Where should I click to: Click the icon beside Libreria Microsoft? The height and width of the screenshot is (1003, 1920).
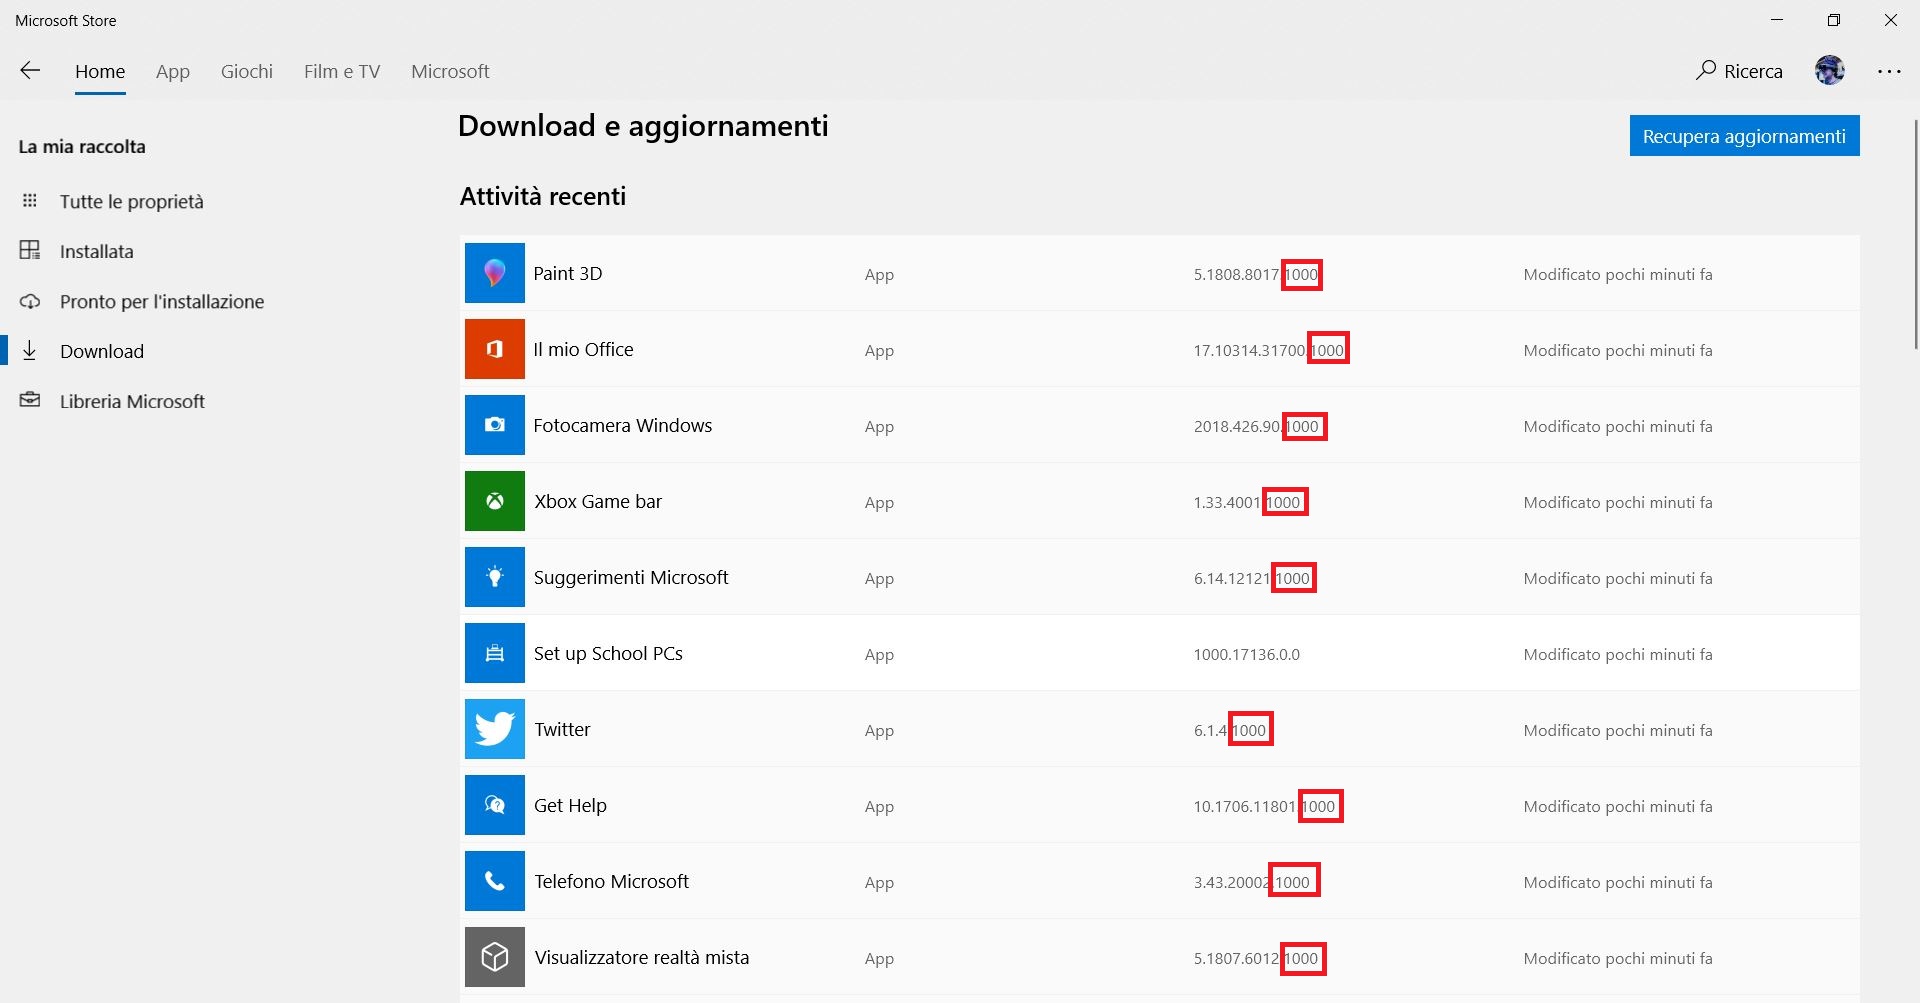30,400
